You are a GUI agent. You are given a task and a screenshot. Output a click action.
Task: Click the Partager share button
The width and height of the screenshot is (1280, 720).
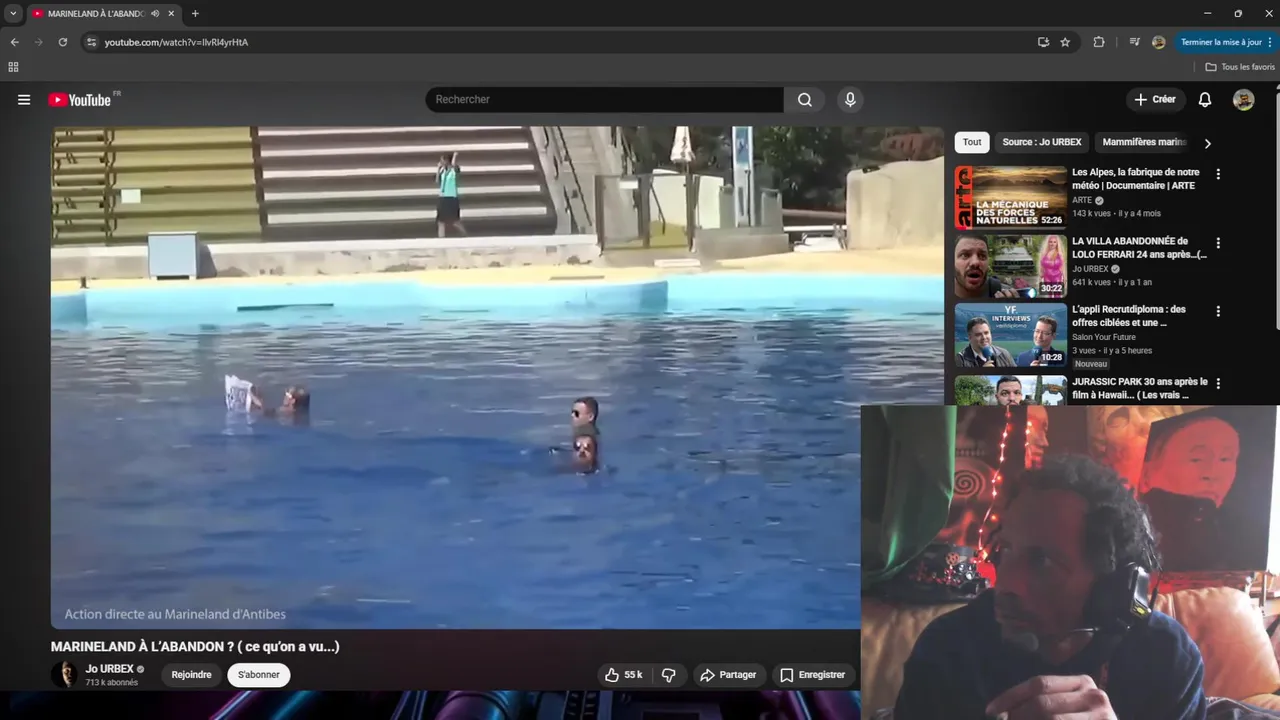tap(728, 675)
